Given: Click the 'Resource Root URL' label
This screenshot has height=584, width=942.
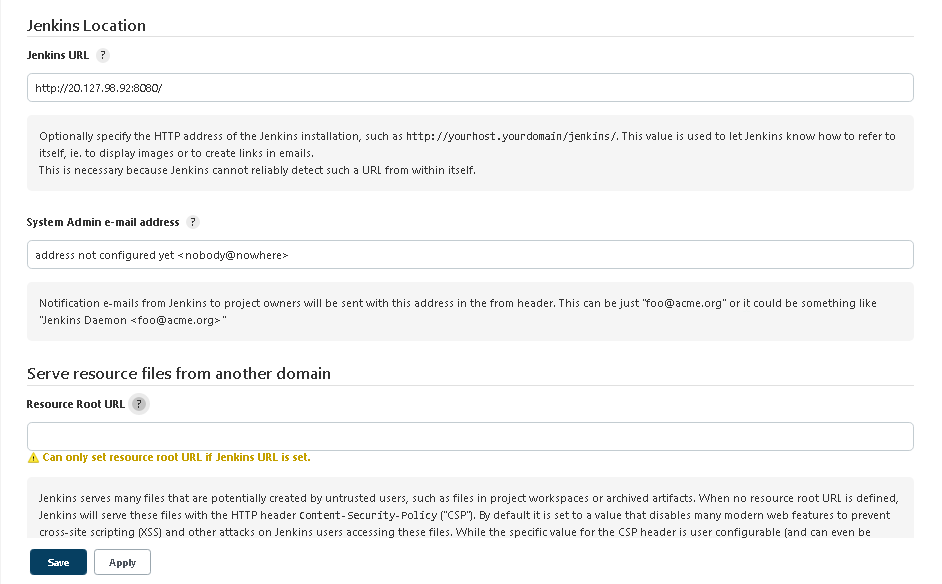Looking at the screenshot, I should [x=76, y=404].
